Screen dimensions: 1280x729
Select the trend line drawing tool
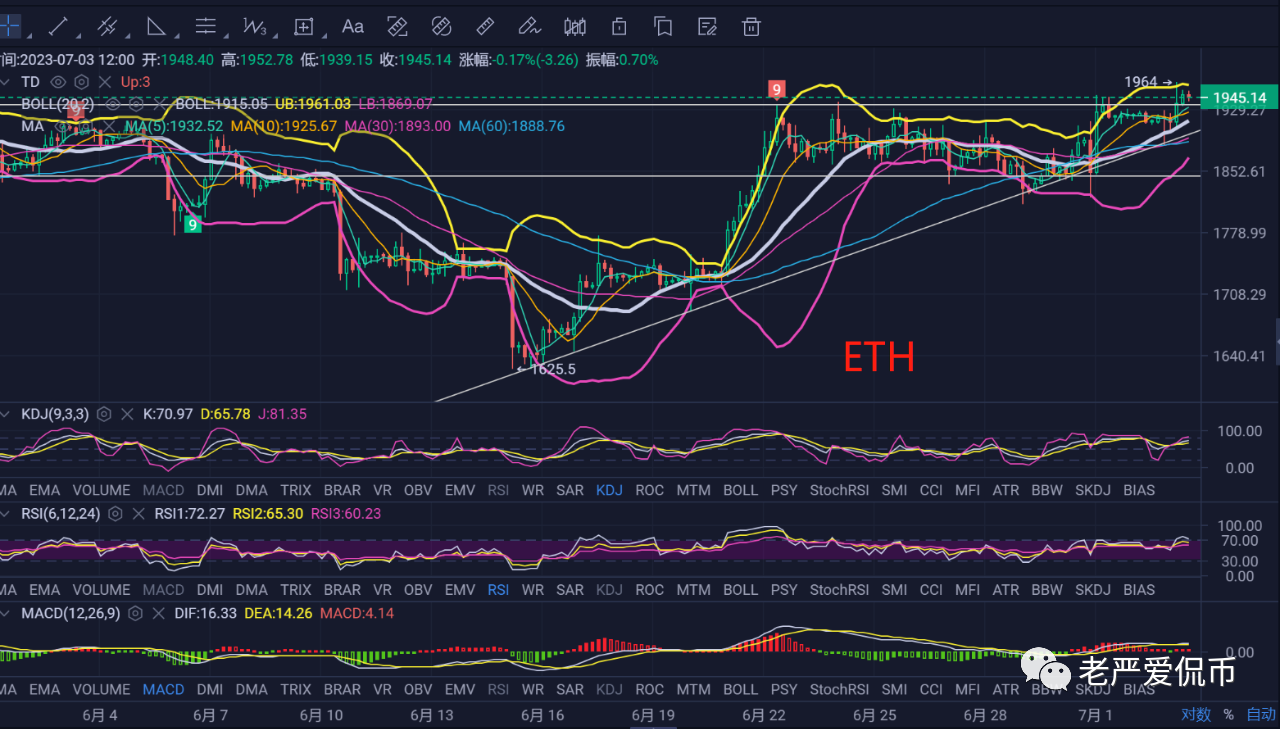pyautogui.click(x=57, y=26)
